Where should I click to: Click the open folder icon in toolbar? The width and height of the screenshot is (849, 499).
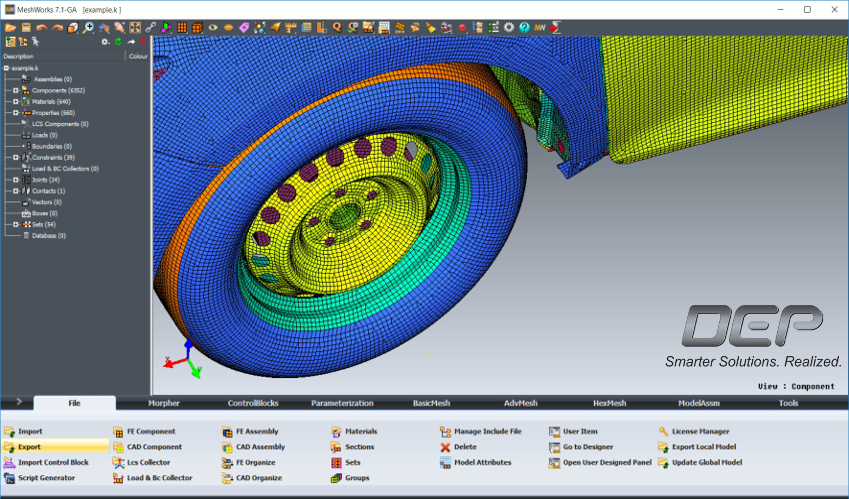10,28
